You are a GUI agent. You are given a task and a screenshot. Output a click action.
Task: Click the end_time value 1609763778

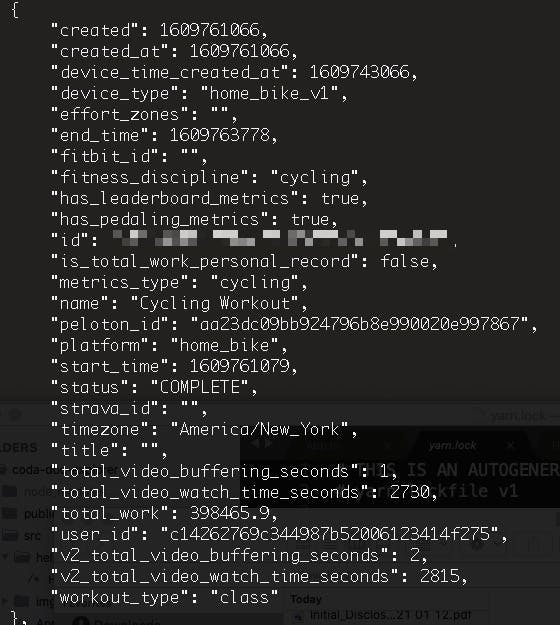220,135
